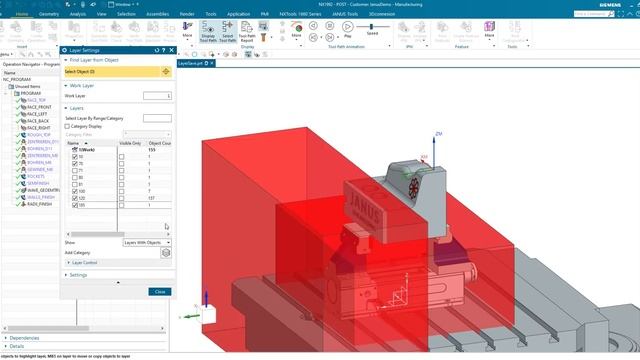Open the Show layers dropdown
The width and height of the screenshot is (640, 360).
[x=147, y=242]
